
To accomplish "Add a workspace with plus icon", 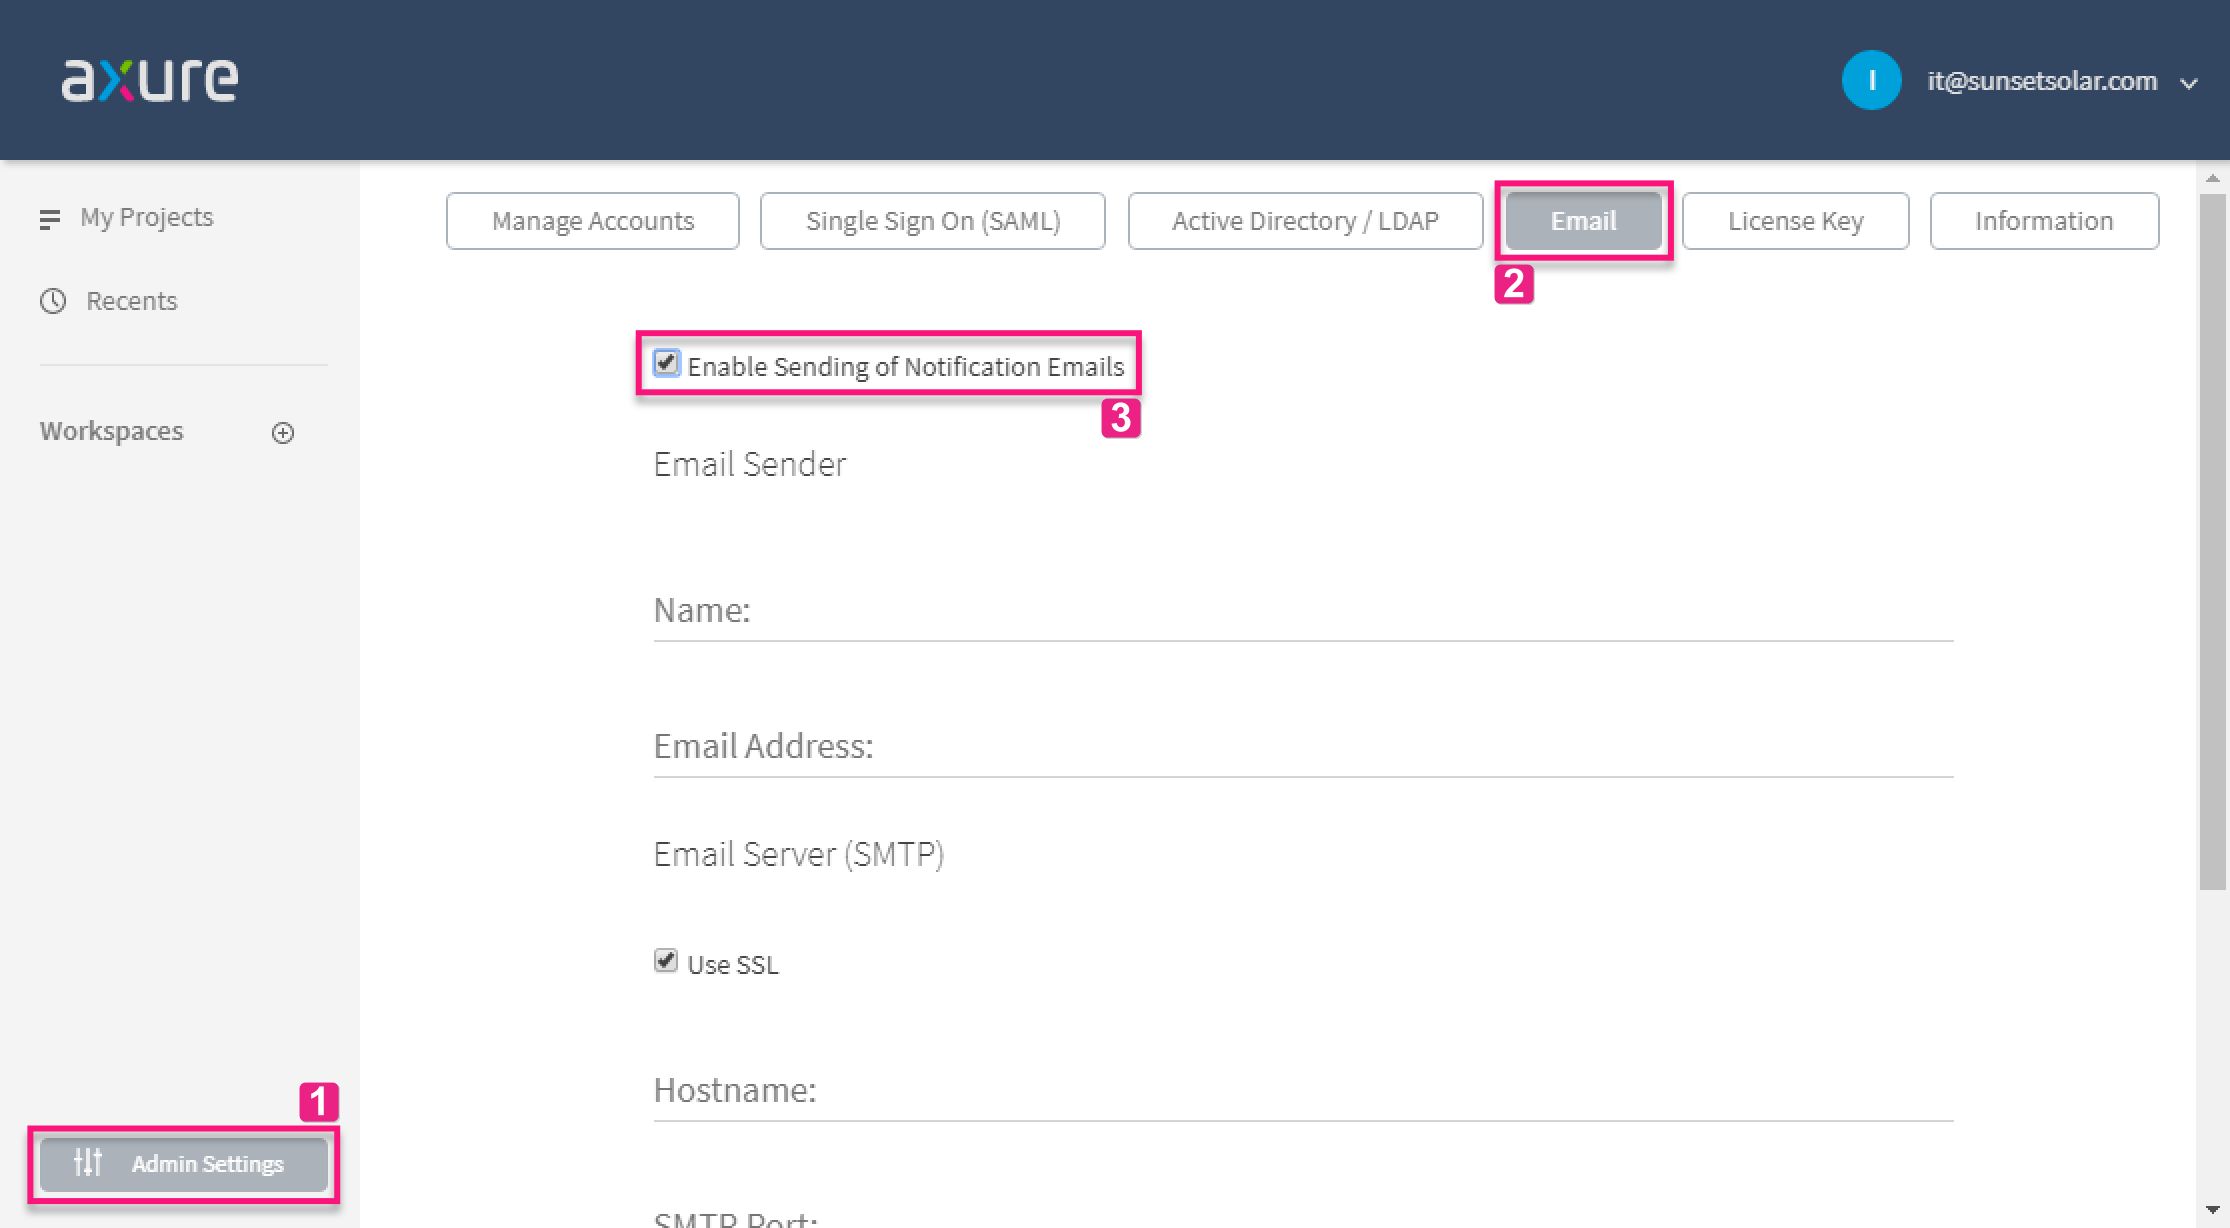I will point(283,433).
